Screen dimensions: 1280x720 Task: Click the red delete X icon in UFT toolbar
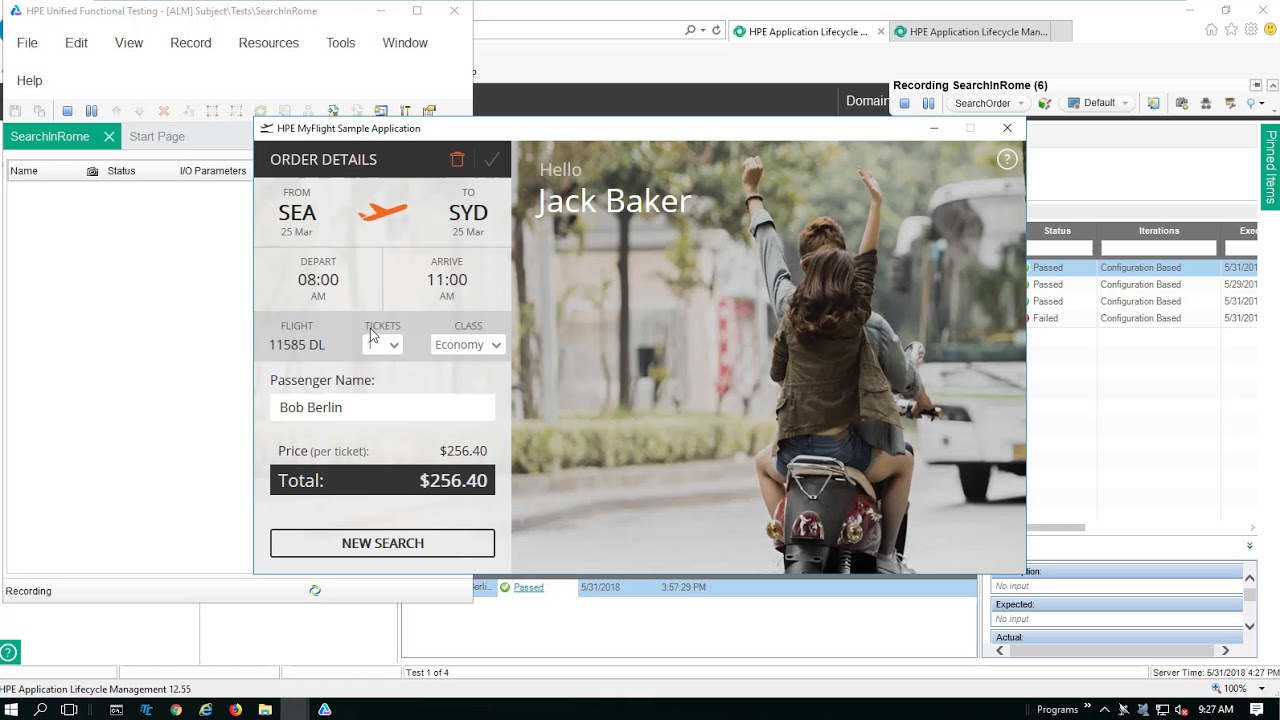click(x=164, y=111)
